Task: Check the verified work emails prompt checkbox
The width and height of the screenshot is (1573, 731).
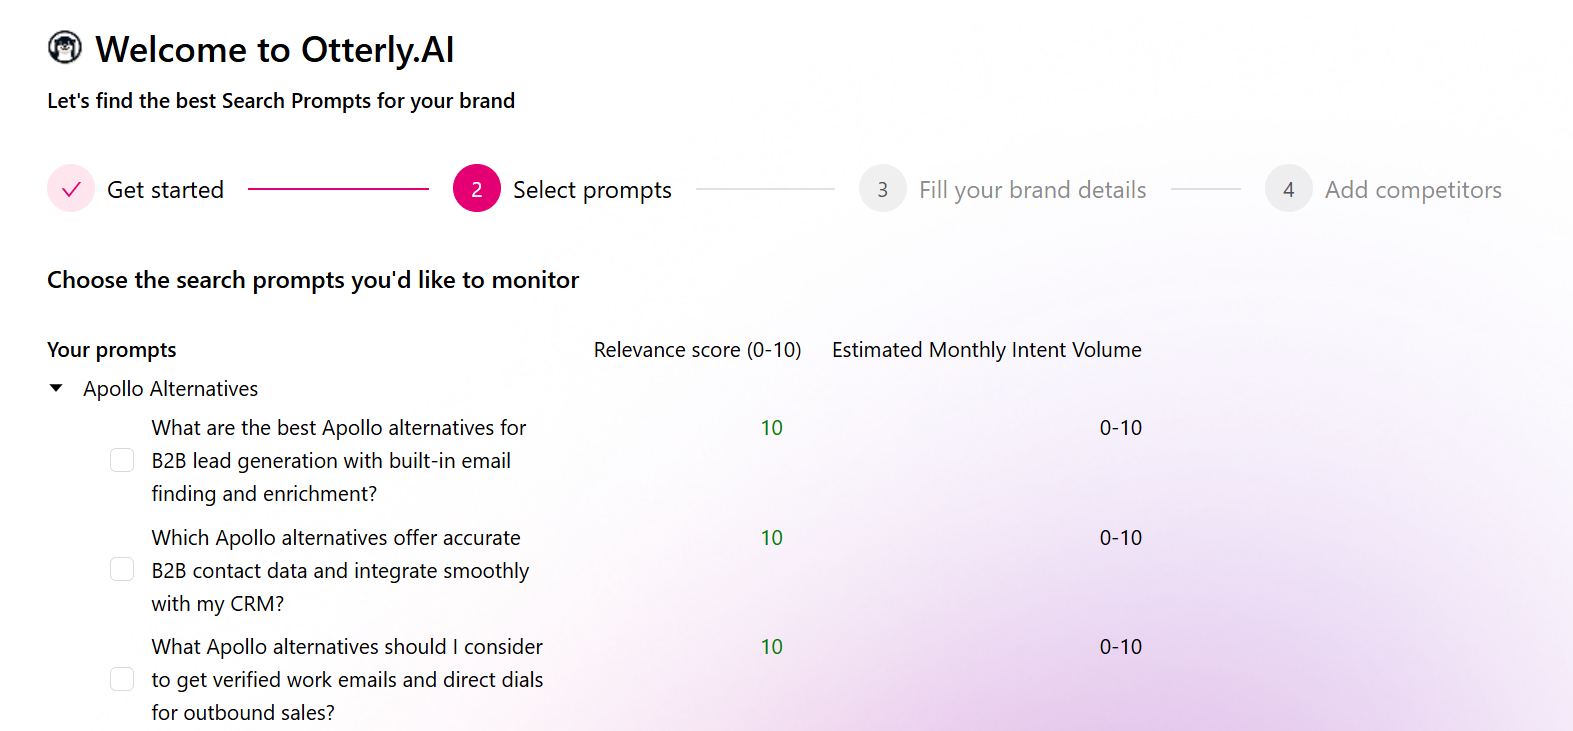Action: [x=122, y=680]
